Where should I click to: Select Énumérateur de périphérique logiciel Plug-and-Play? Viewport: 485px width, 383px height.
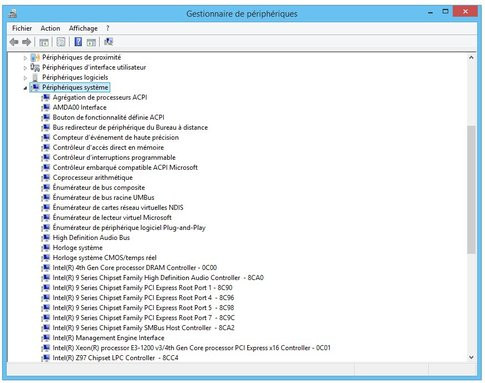[129, 228]
